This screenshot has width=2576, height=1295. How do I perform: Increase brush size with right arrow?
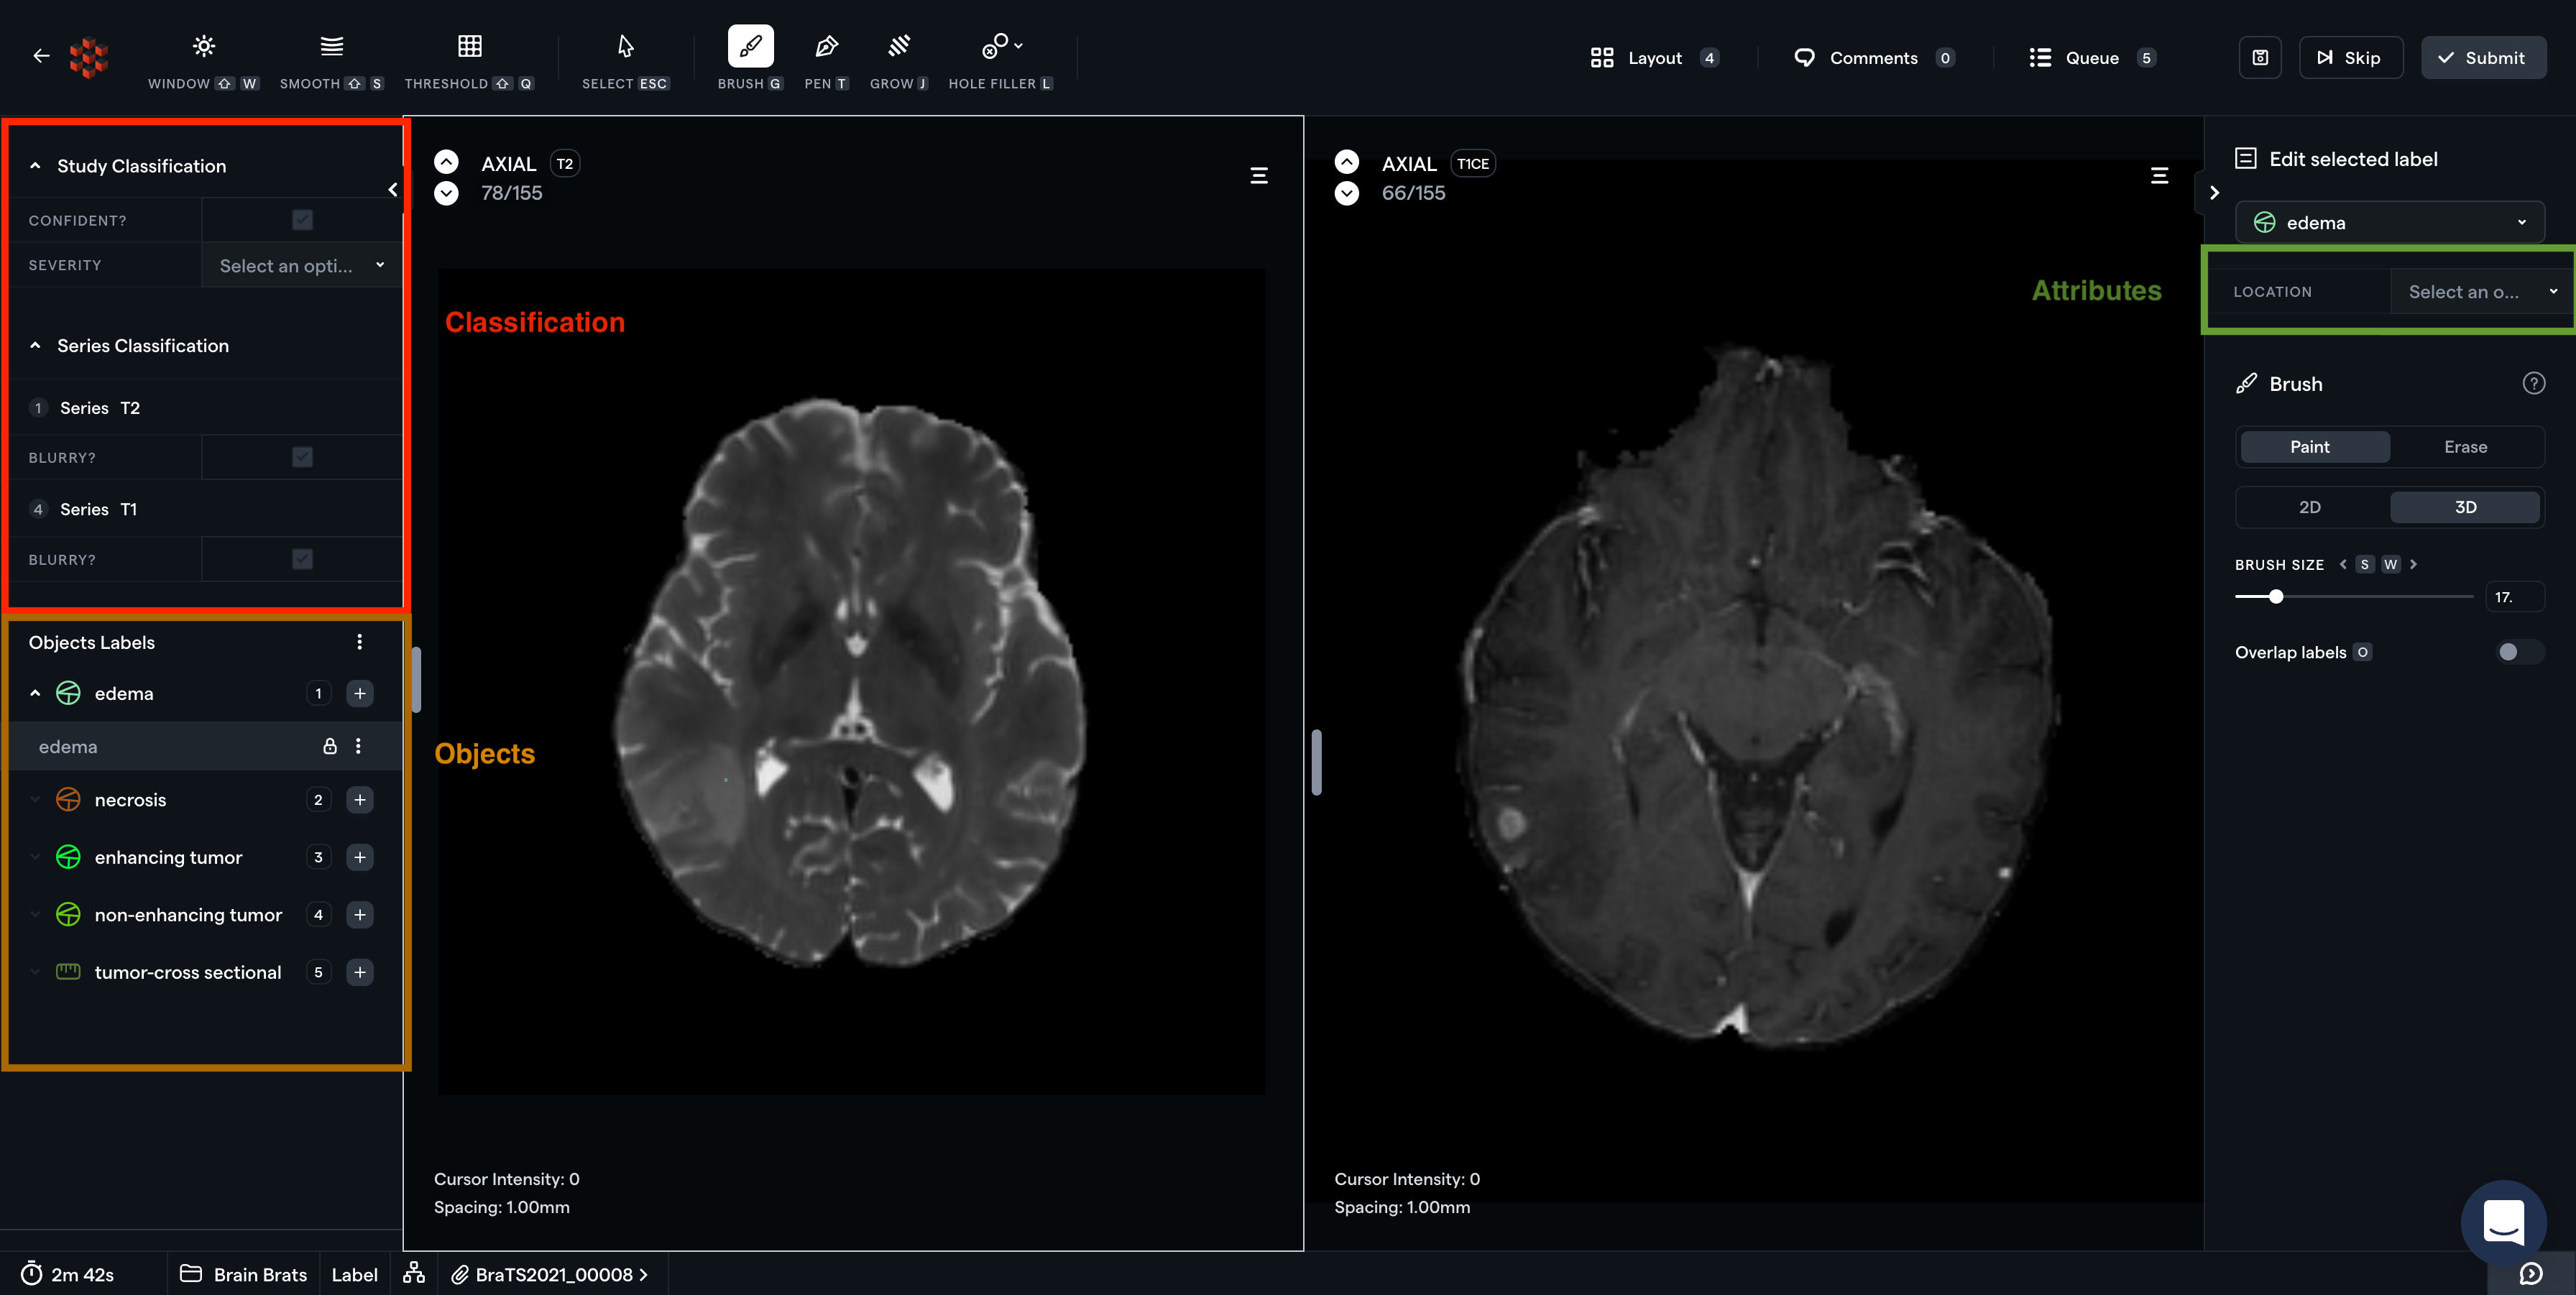2414,565
